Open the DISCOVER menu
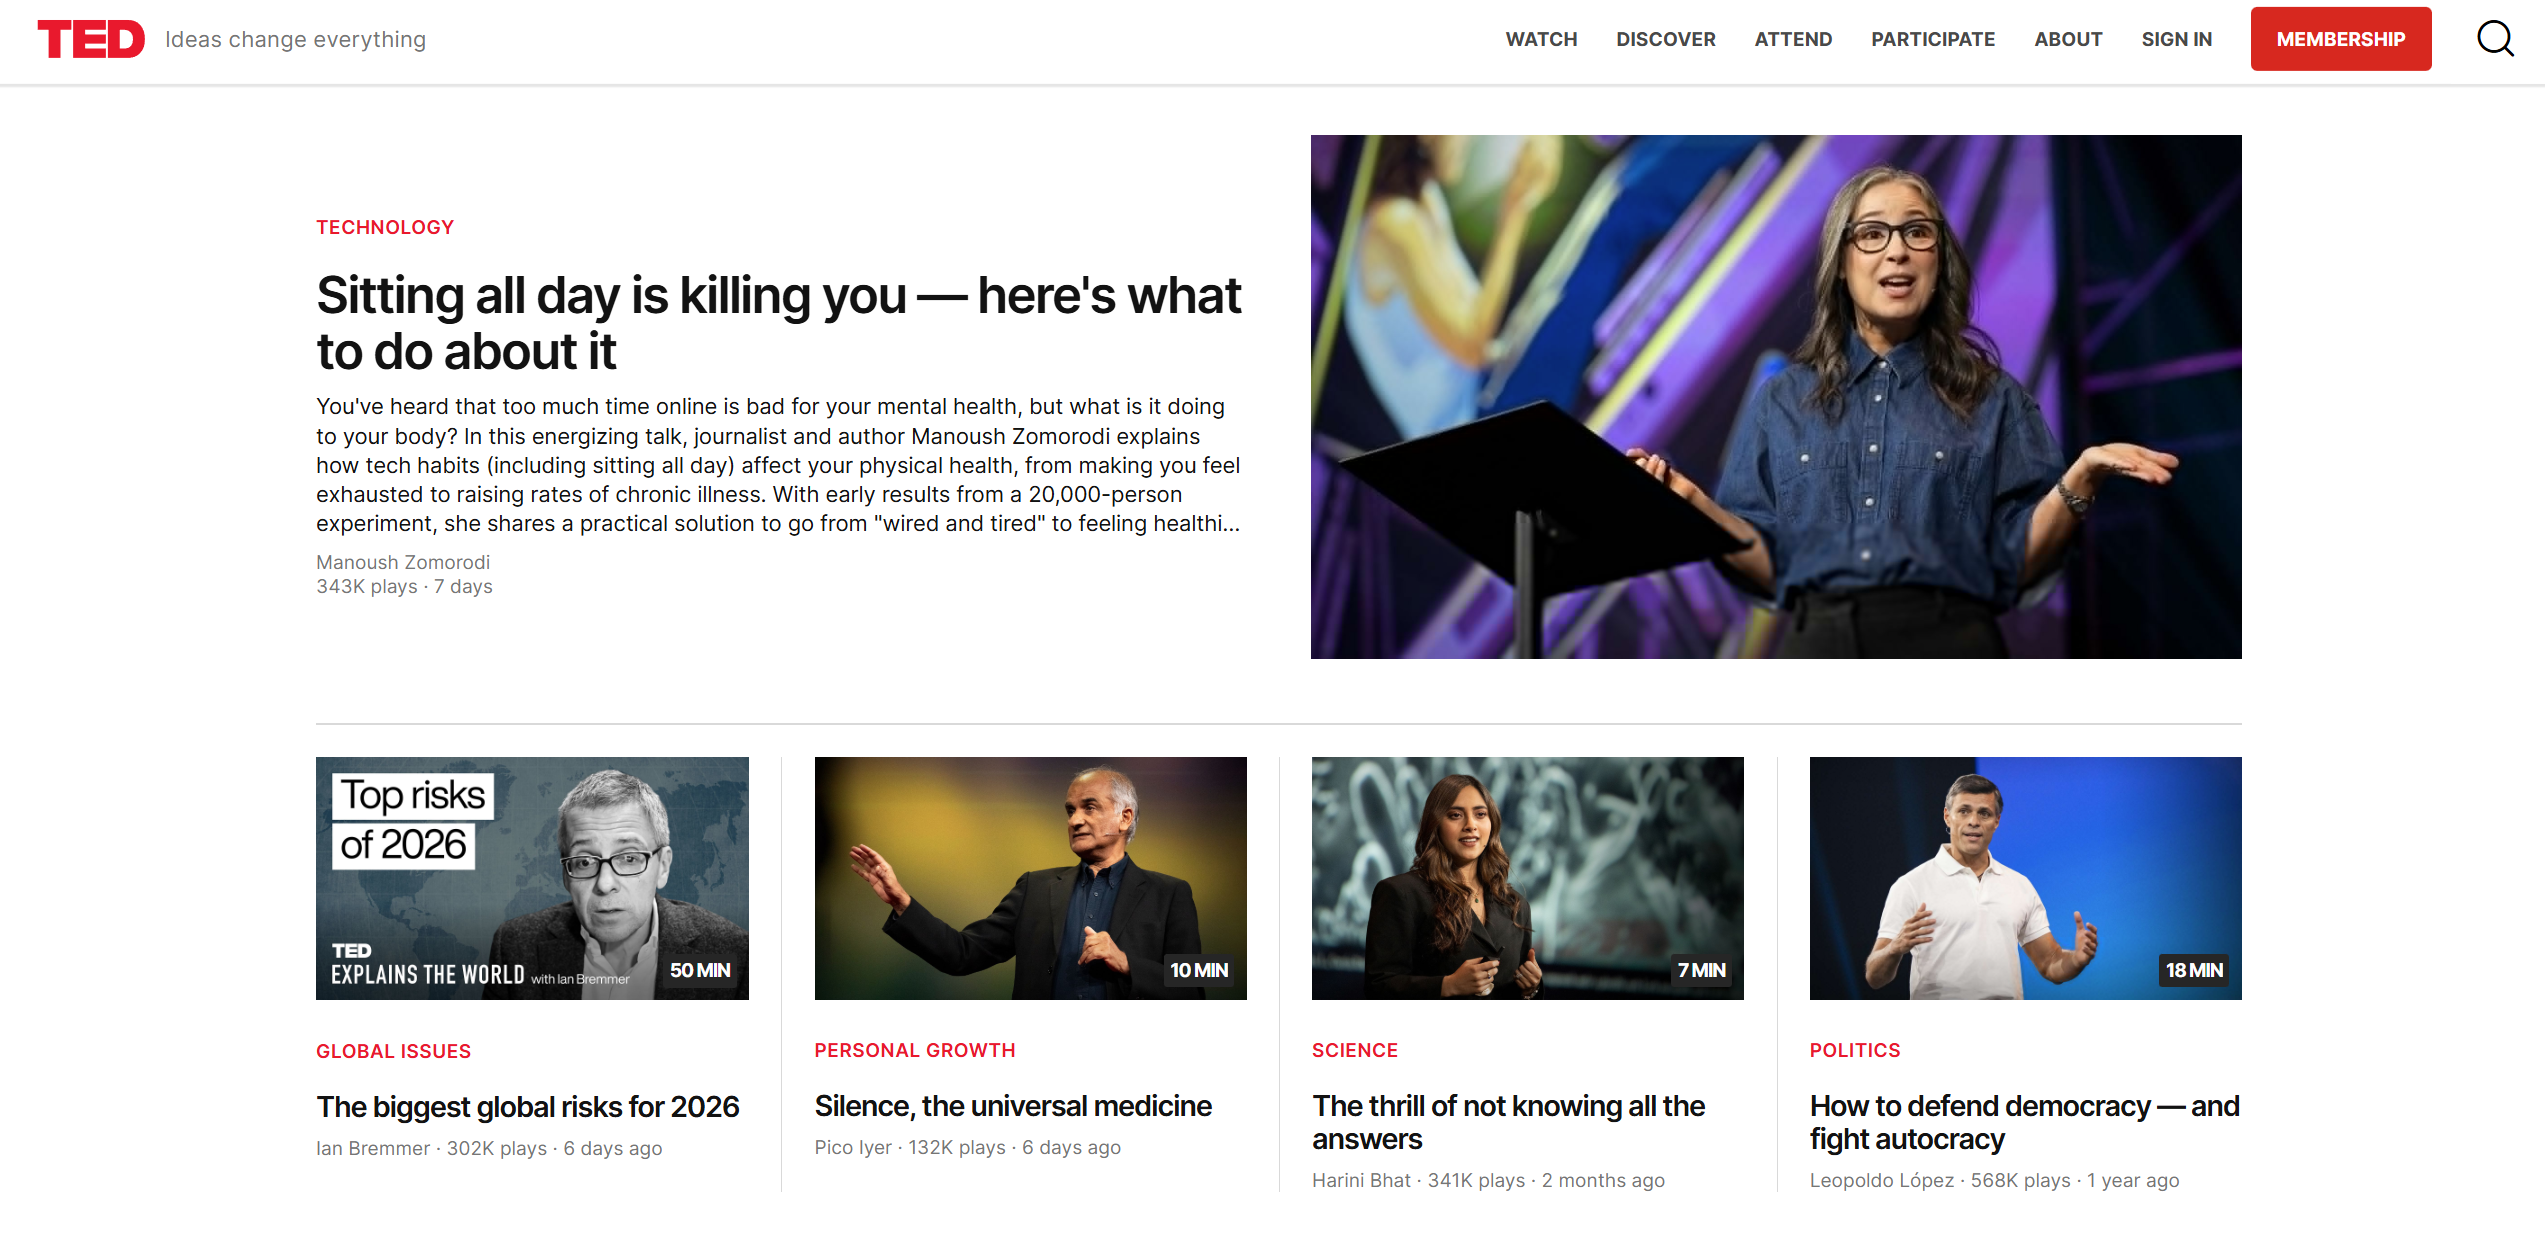Screen dimensions: 2545x1260 point(1665,39)
